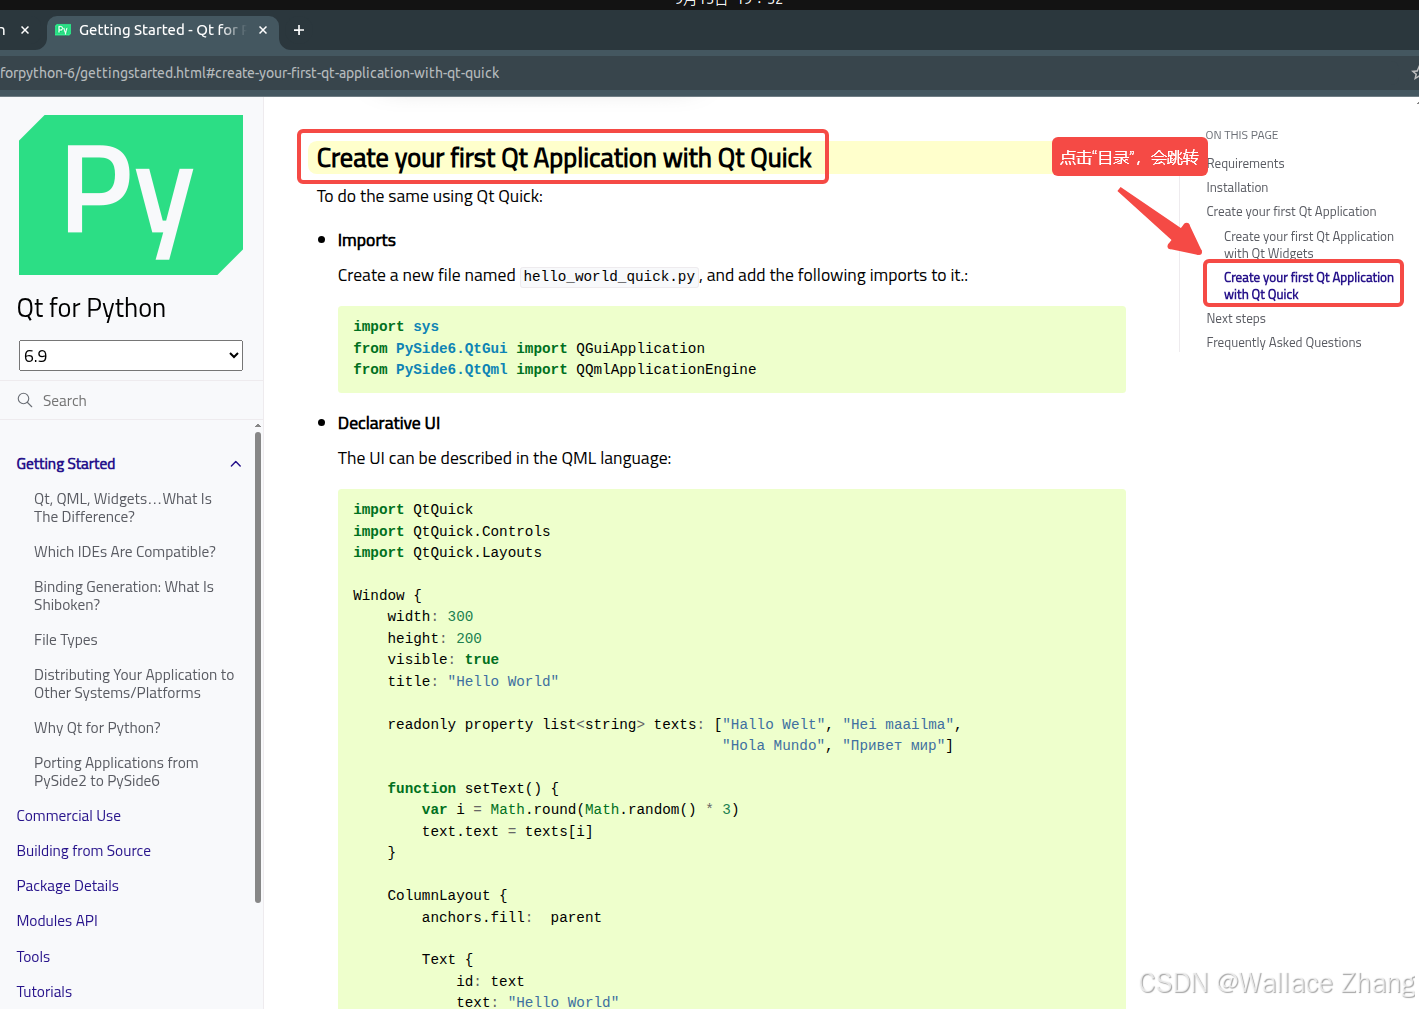
Task: Click the Py favicon on the Getting Started tab
Action: [x=63, y=30]
